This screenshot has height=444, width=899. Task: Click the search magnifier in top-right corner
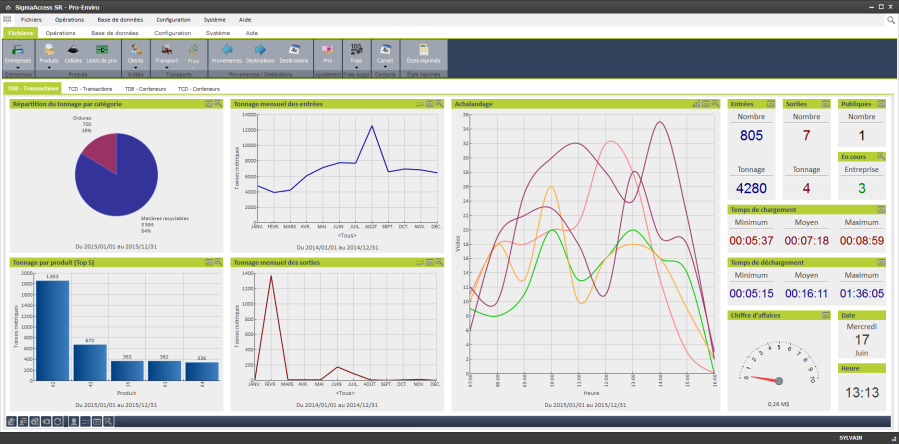point(891,19)
